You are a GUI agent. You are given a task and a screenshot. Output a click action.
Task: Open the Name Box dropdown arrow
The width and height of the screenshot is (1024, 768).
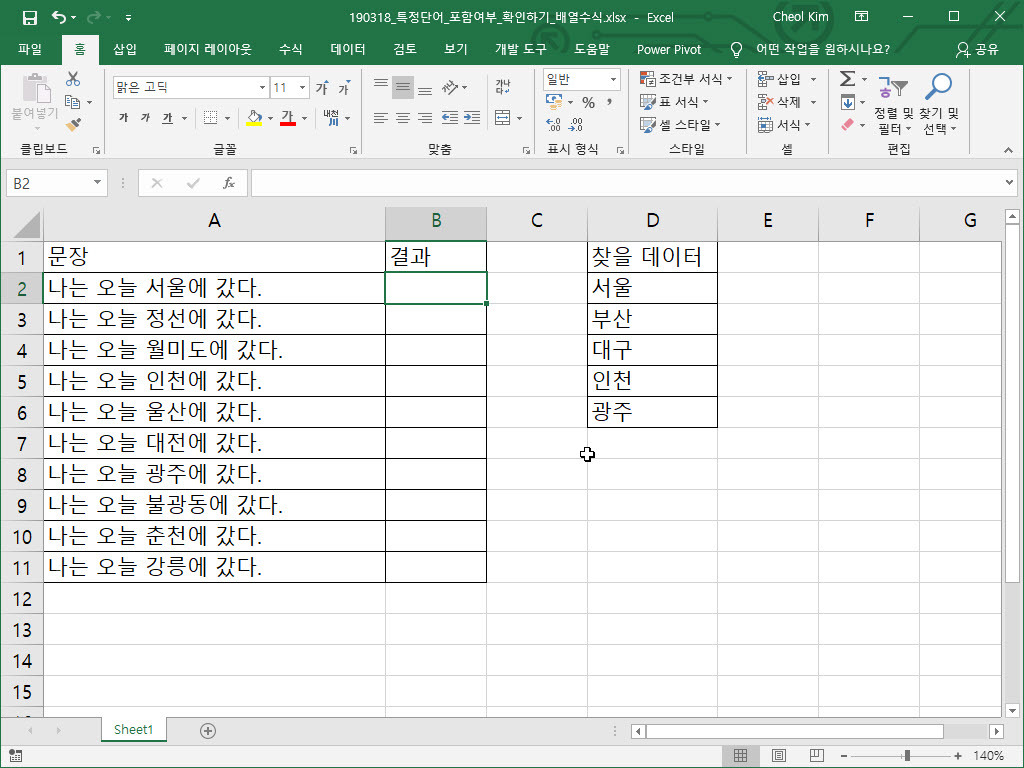click(97, 183)
